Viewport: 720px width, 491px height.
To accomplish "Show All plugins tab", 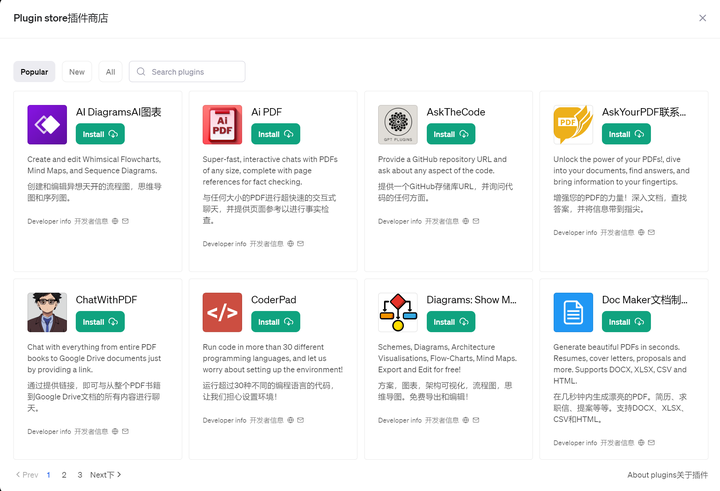I will (x=110, y=72).
